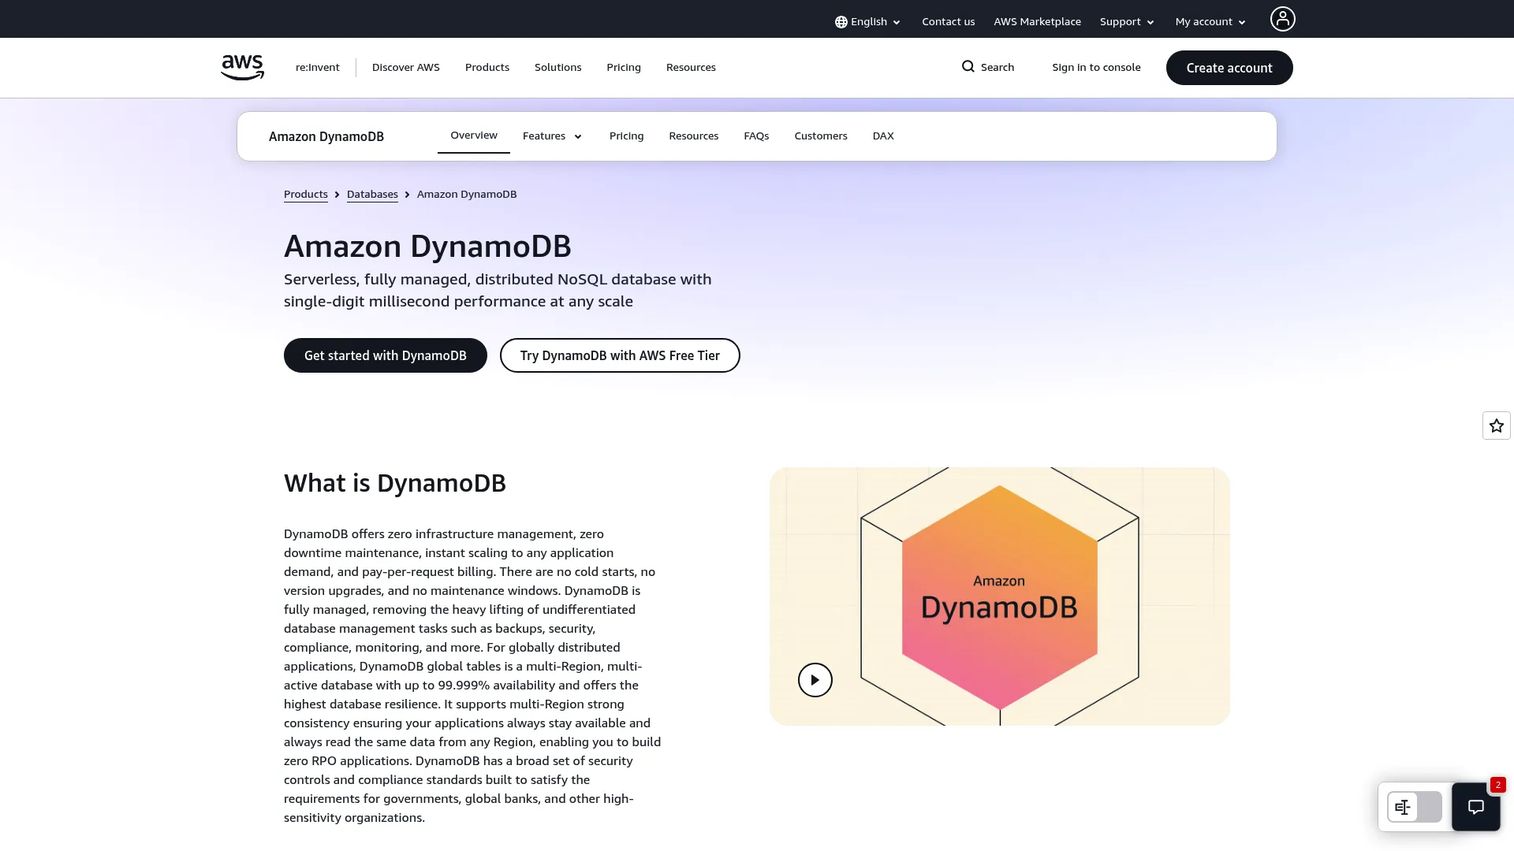Click the Amazon DynamoDB video thumbnail
This screenshot has height=851, width=1514.
(x=999, y=596)
